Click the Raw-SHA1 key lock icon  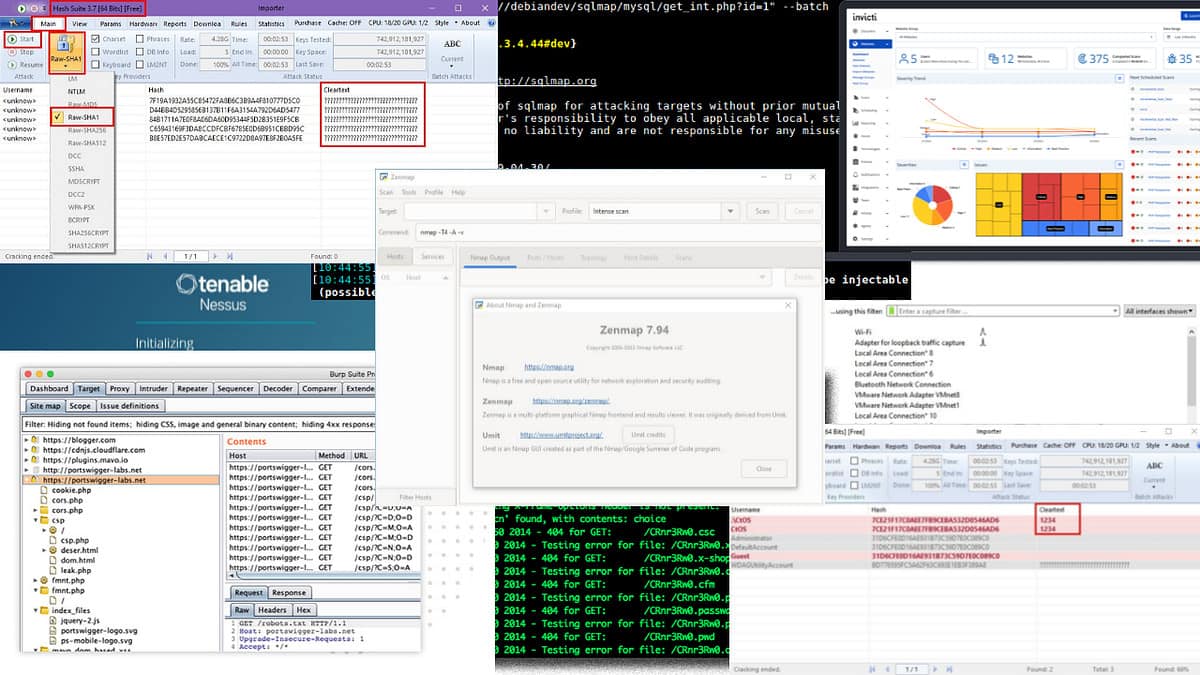(x=64, y=44)
